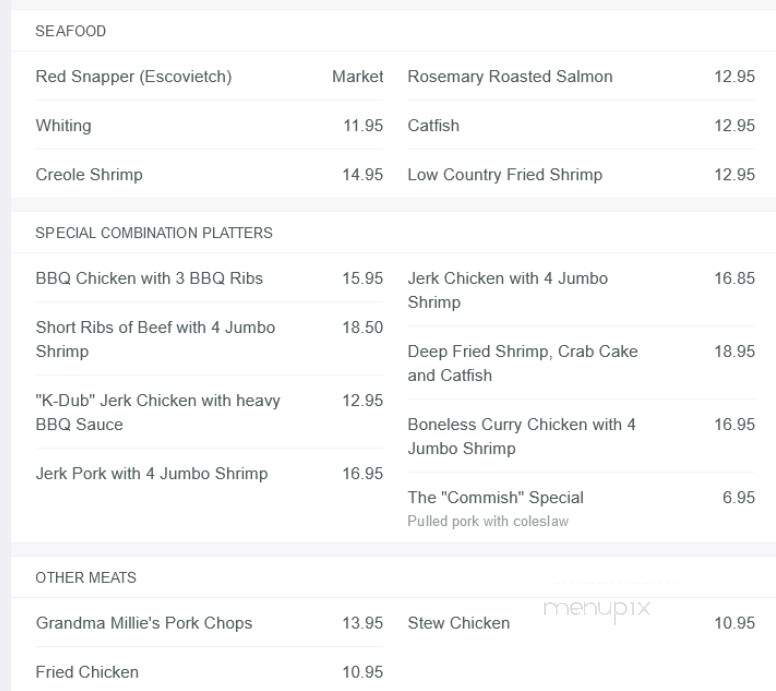Select BBQ Chicken with 3 BBQ Ribs

(x=149, y=278)
